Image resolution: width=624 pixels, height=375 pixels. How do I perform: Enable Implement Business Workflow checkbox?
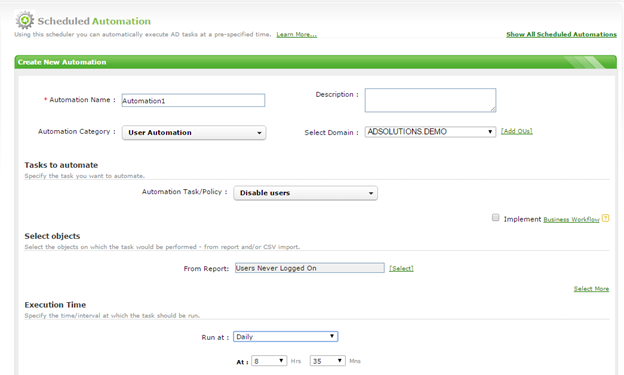pos(495,217)
